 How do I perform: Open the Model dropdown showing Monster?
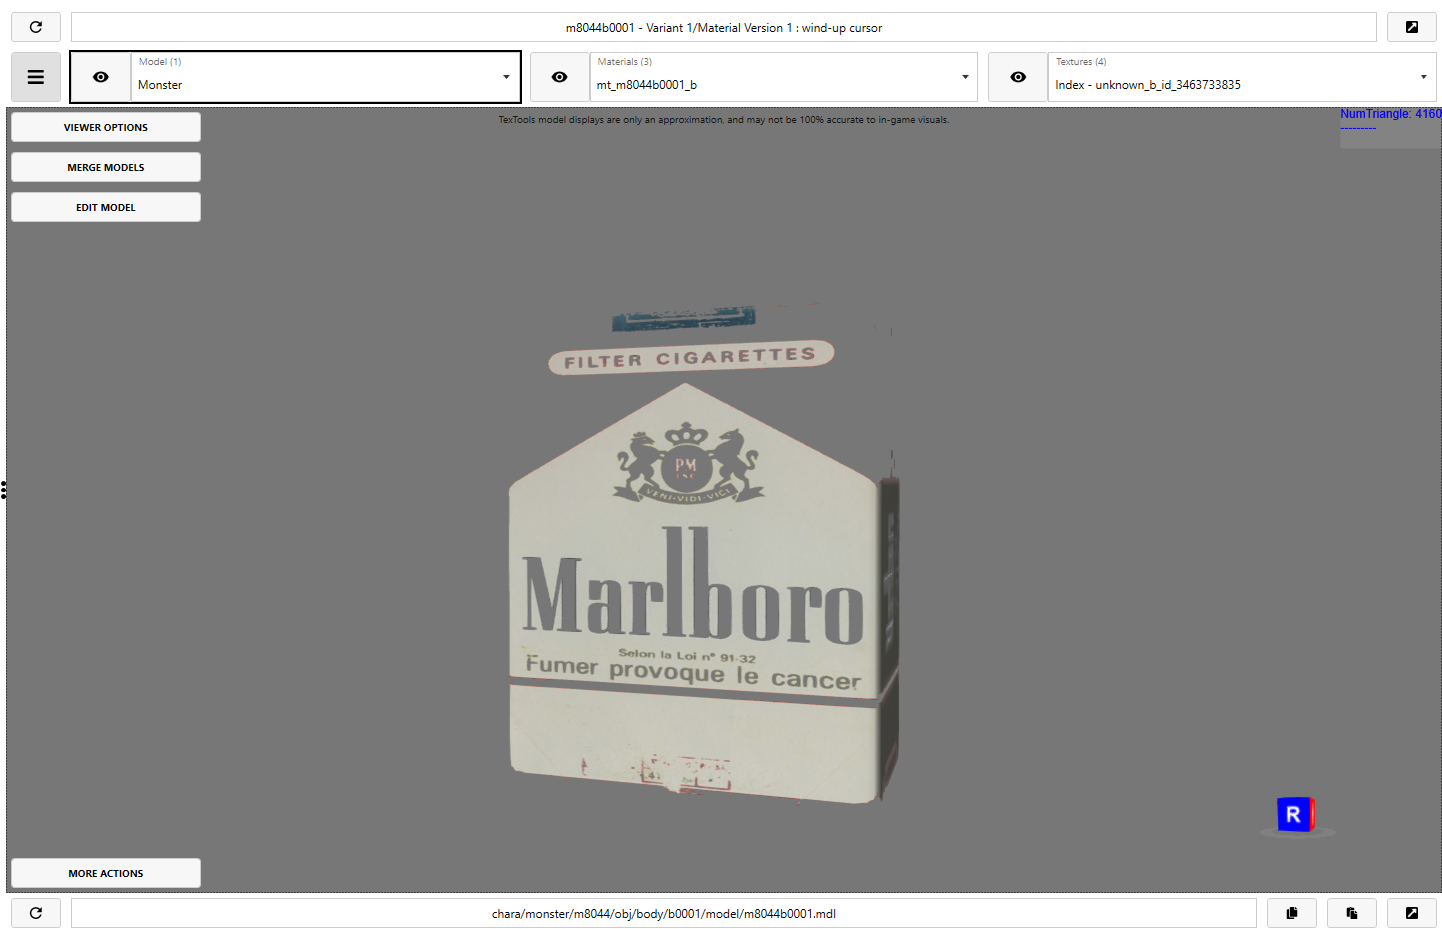tap(325, 77)
